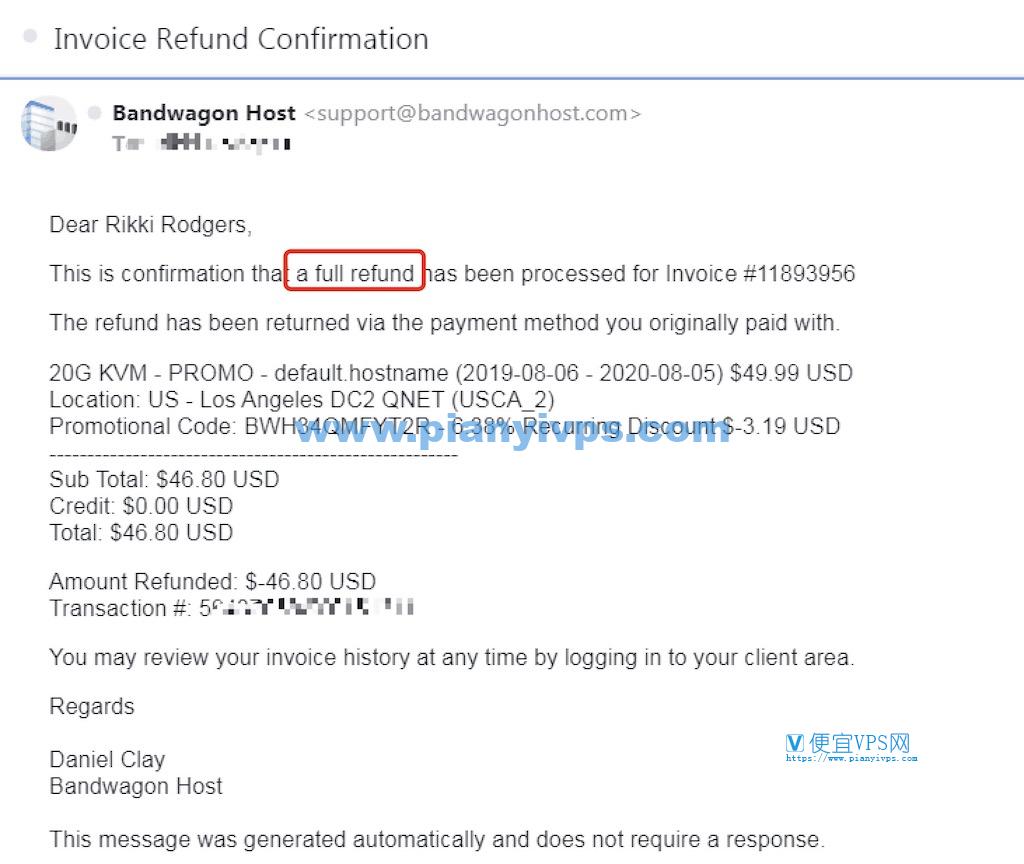Click the Invoice Refund Confirmation subject
The height and width of the screenshot is (864, 1024).
(x=241, y=39)
